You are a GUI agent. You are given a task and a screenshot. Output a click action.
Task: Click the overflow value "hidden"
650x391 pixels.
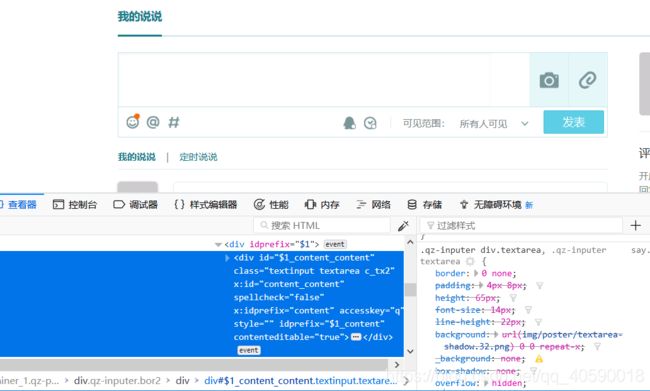[x=507, y=383]
